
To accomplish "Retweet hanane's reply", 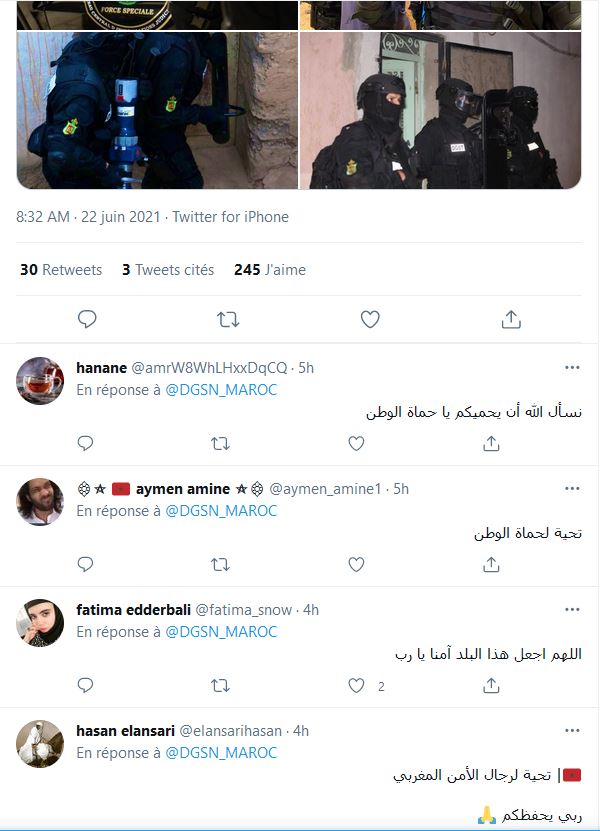I will [x=220, y=443].
